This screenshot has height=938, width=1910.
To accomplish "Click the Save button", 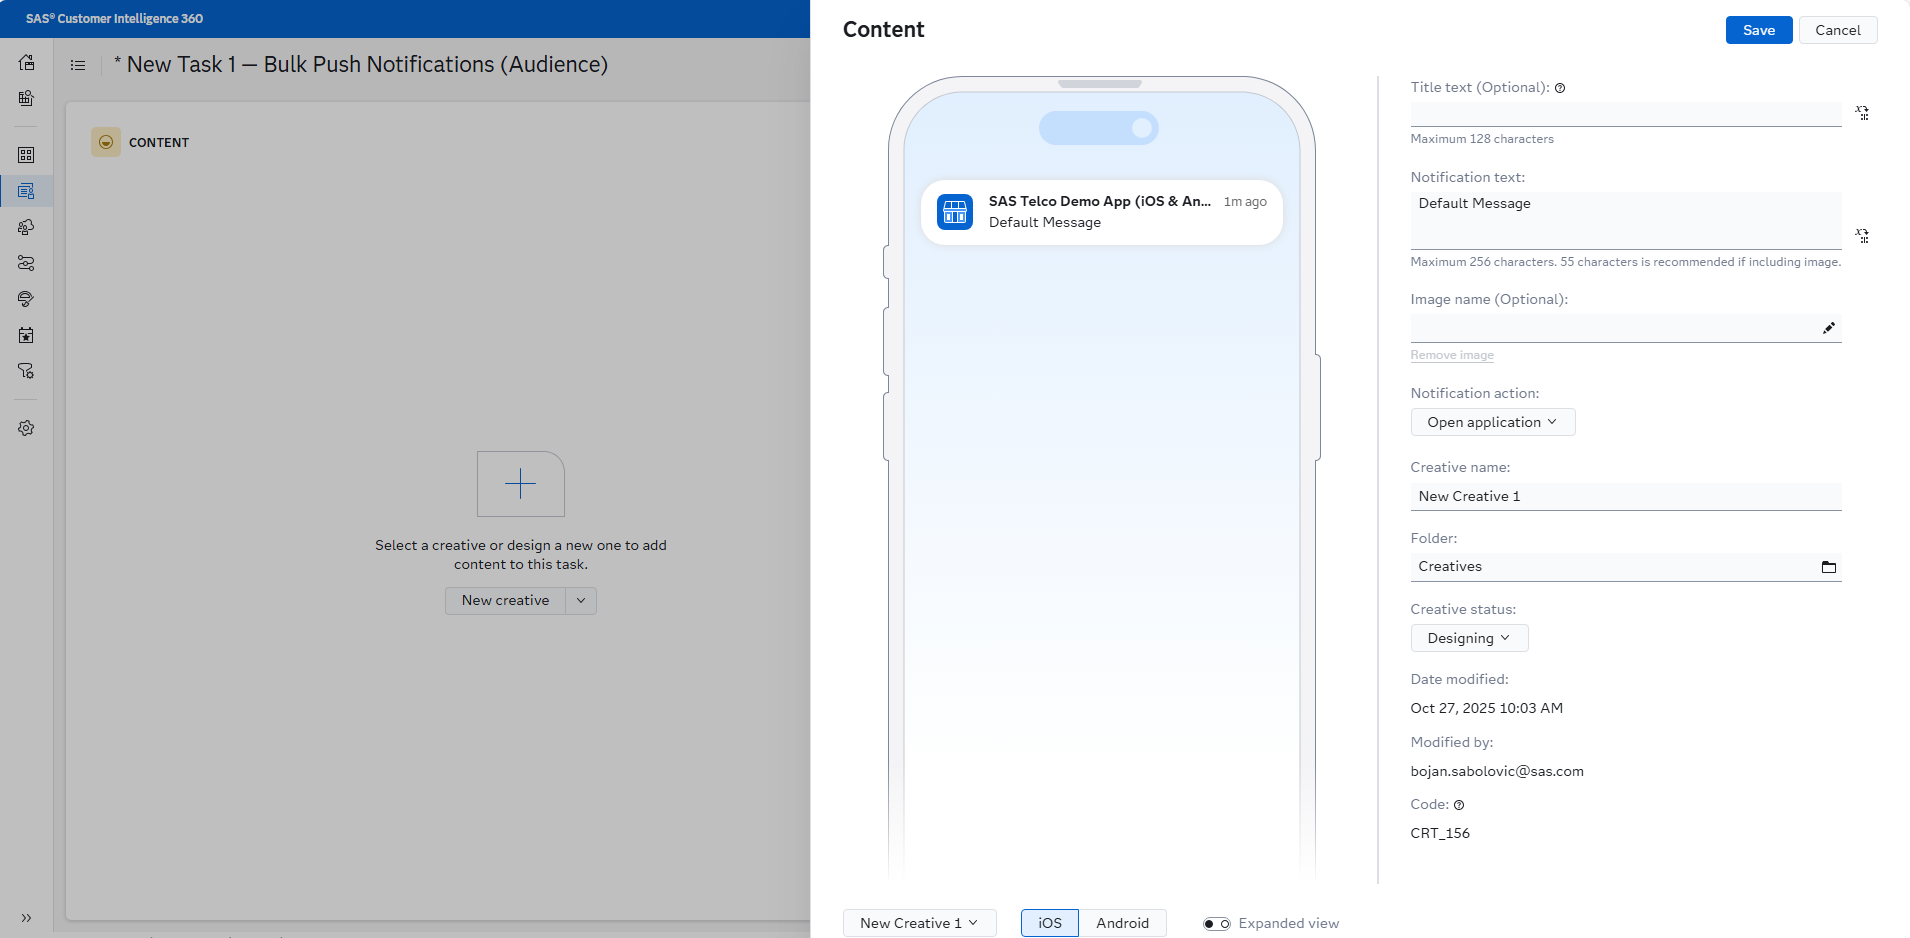I will click(x=1757, y=30).
